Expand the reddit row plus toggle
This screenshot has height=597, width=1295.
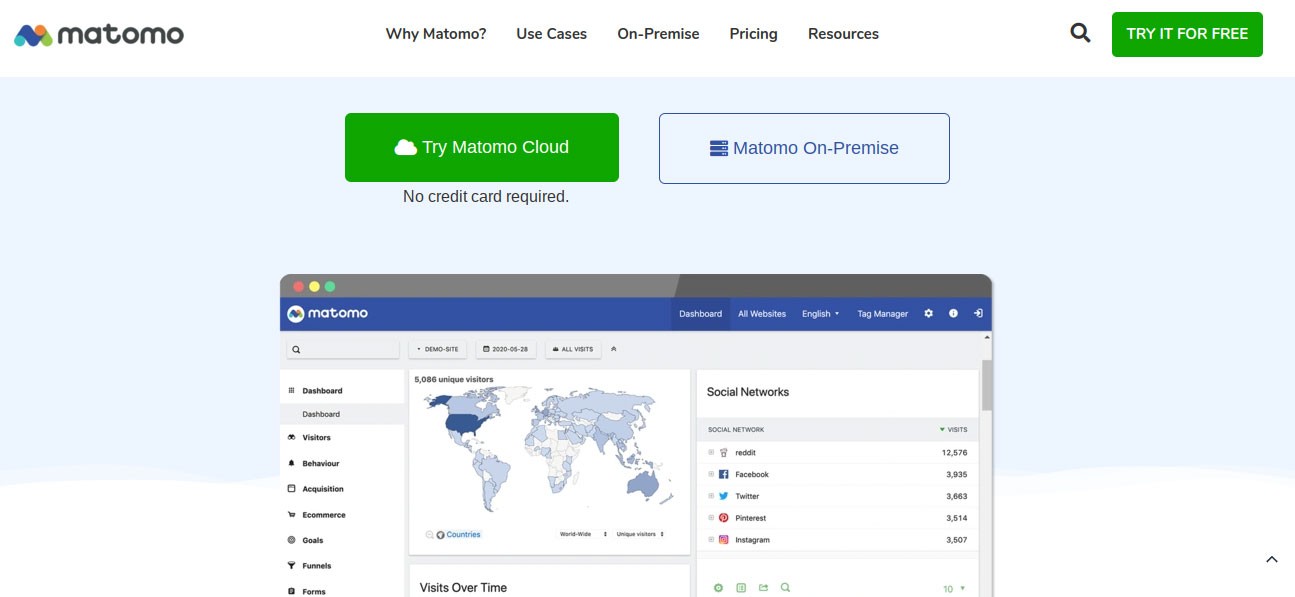click(711, 453)
